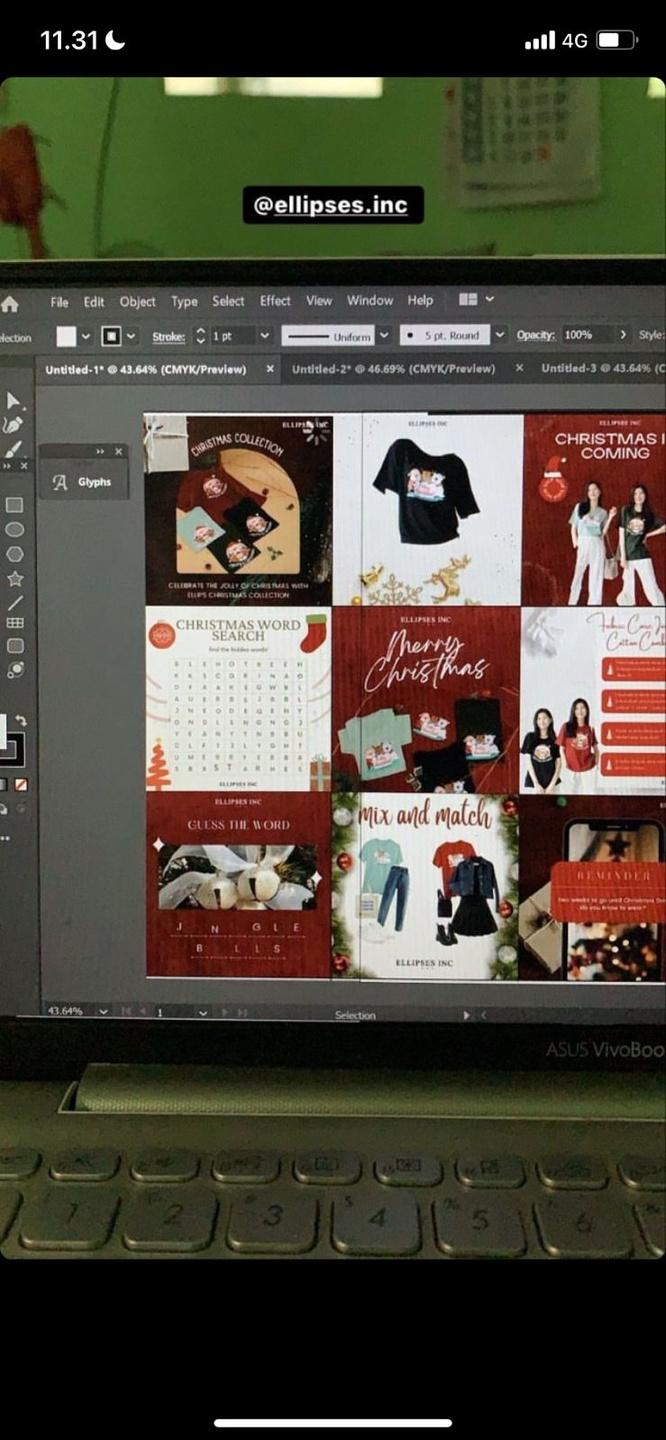The image size is (666, 1440).
Task: Switch to the Untitled-1 document tab
Action: tap(146, 370)
